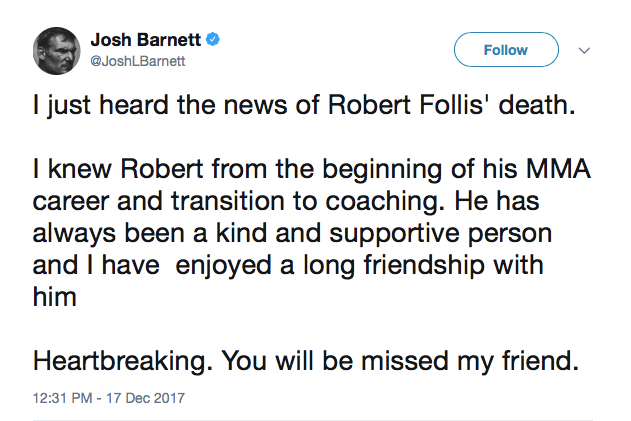Screen dimensions: 631x421
Task: Click the 12:31 PM time in the timestamp
Action: coord(61,398)
